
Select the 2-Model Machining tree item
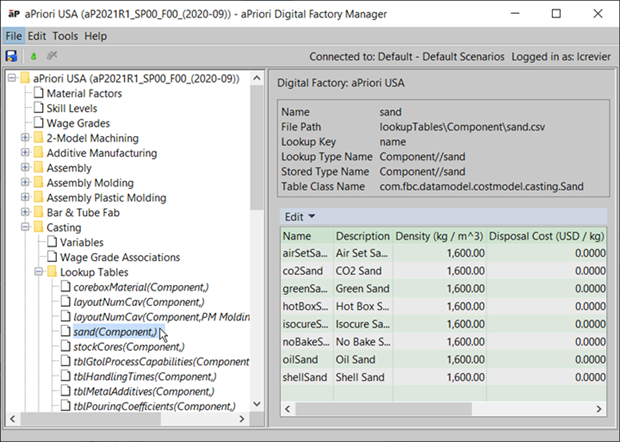tap(93, 138)
